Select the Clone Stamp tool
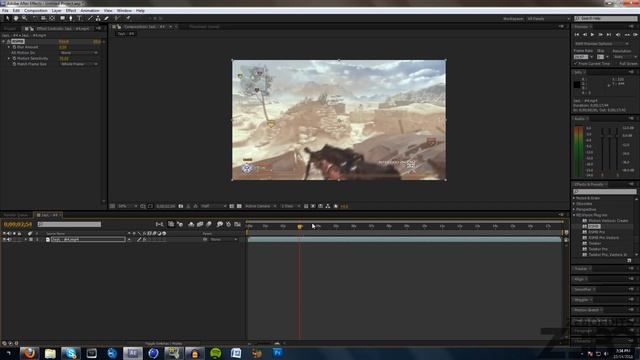Viewport: 640px width, 360px height. tap(98, 18)
